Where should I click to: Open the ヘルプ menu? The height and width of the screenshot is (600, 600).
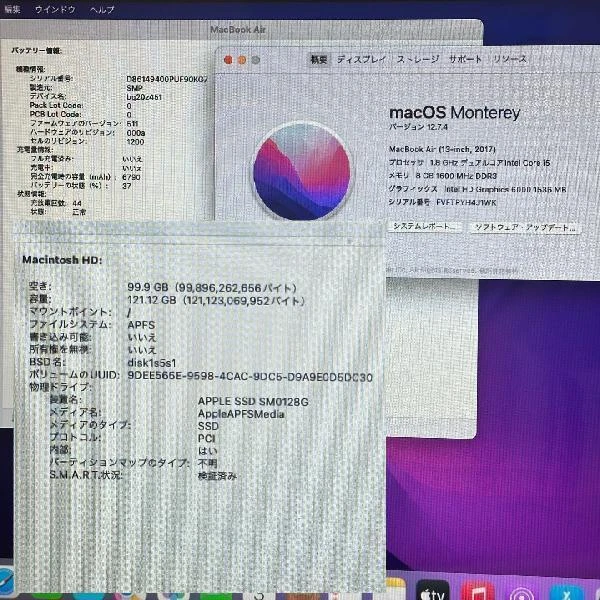point(102,10)
